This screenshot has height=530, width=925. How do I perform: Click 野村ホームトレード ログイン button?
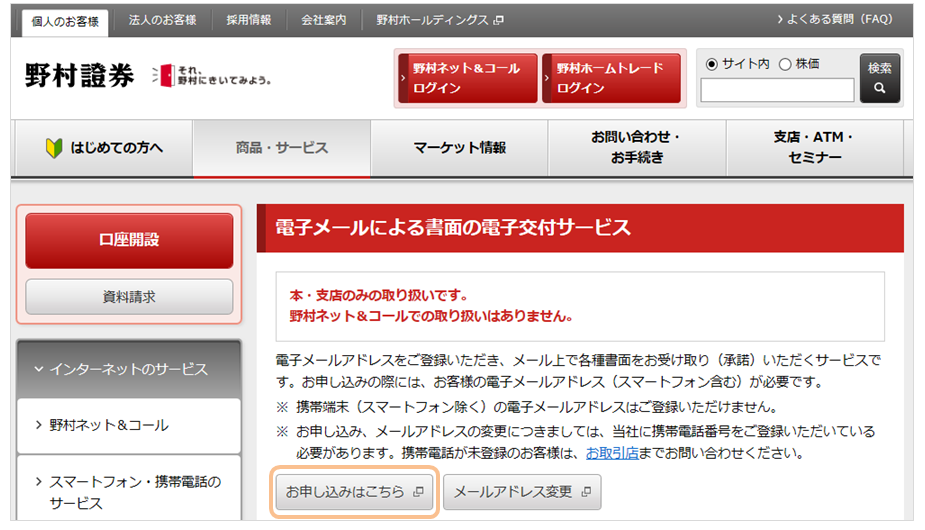coord(611,78)
